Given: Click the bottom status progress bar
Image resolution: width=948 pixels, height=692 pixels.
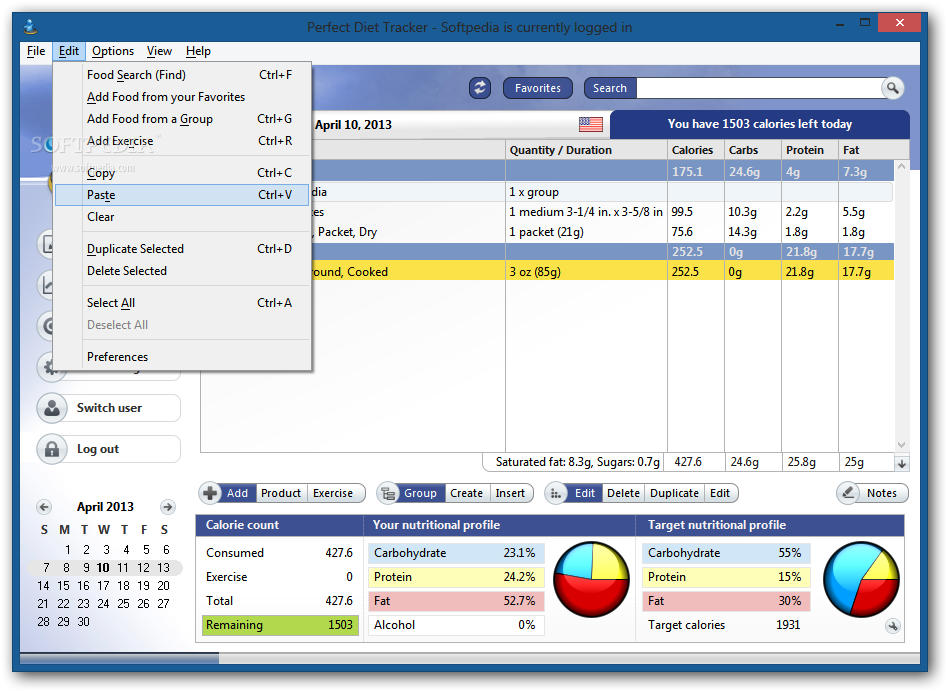Looking at the screenshot, I should (x=469, y=658).
